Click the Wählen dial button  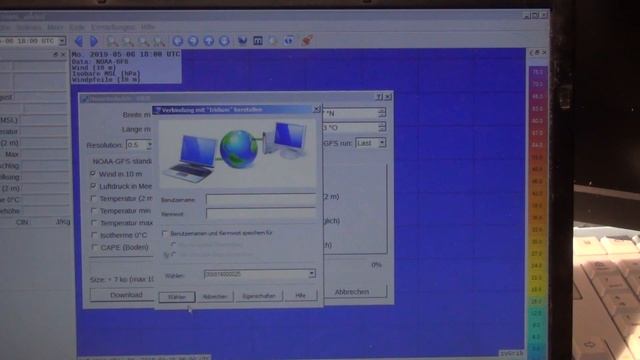[177, 297]
